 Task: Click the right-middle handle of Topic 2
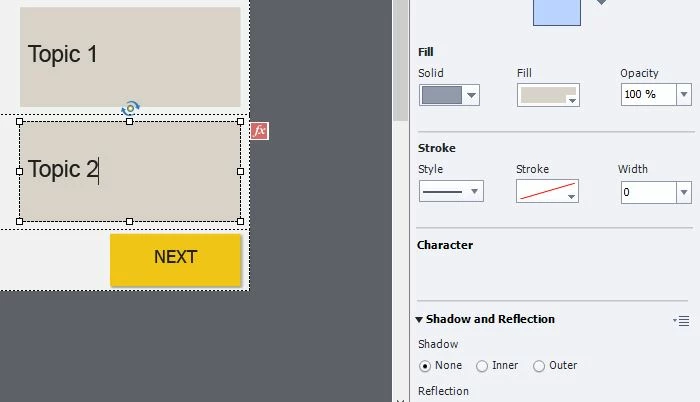point(241,172)
